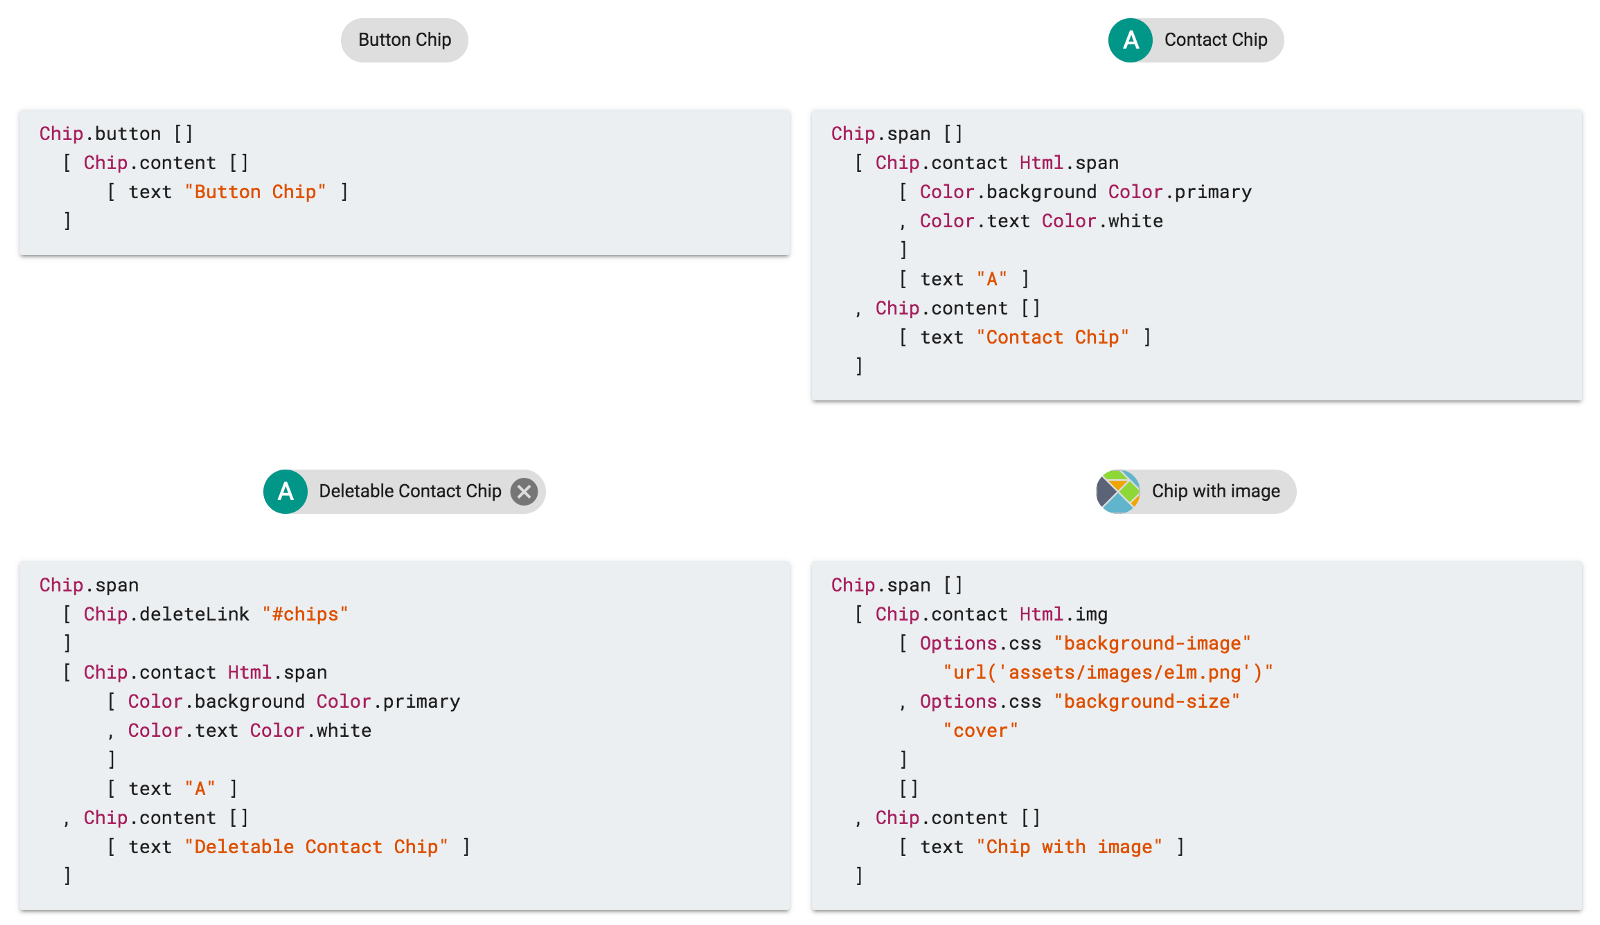Viewport: 1600px width, 925px height.
Task: Click "Contact Chip" string in code
Action: [1052, 338]
